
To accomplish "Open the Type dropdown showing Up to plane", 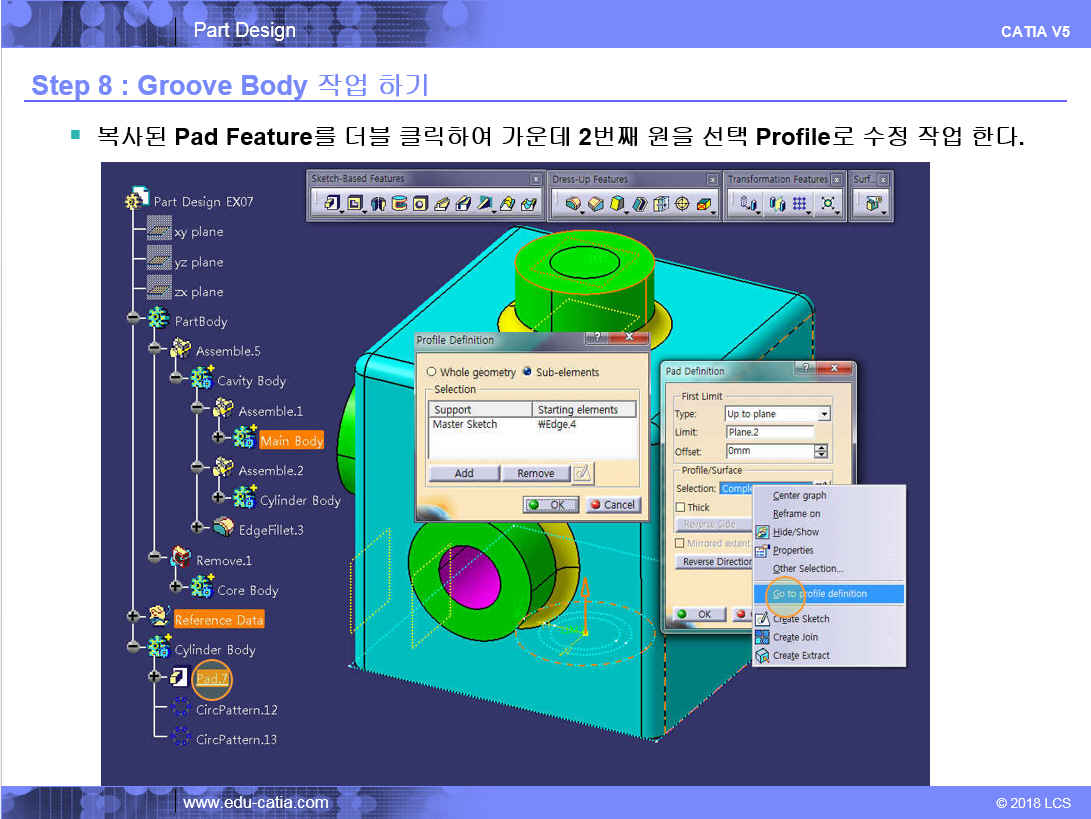I will click(824, 414).
